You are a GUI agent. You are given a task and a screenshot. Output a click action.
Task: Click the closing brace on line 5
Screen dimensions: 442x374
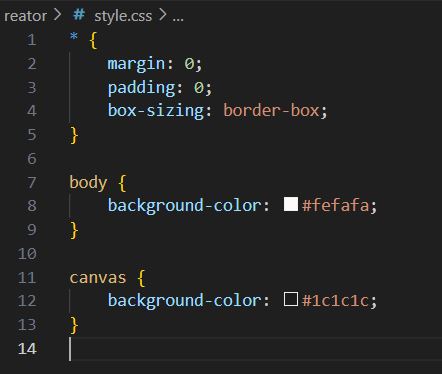74,135
